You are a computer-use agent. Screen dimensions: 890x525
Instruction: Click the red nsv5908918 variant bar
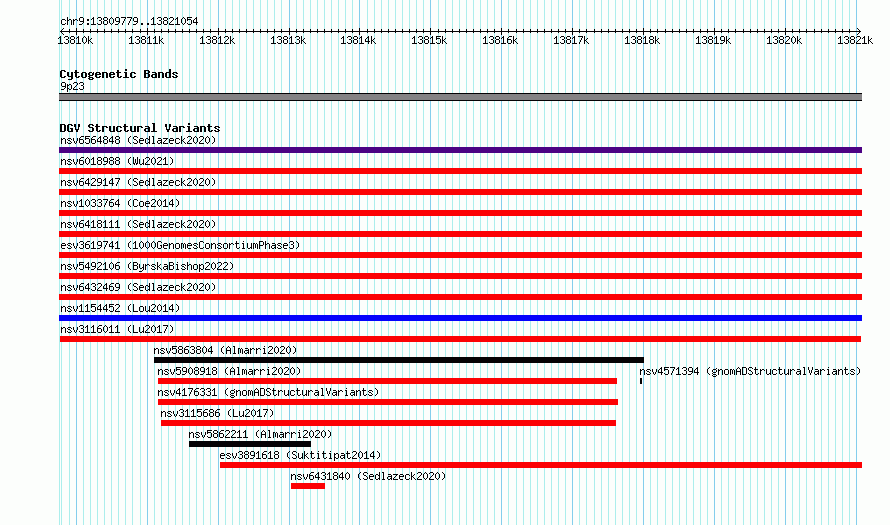pos(387,381)
